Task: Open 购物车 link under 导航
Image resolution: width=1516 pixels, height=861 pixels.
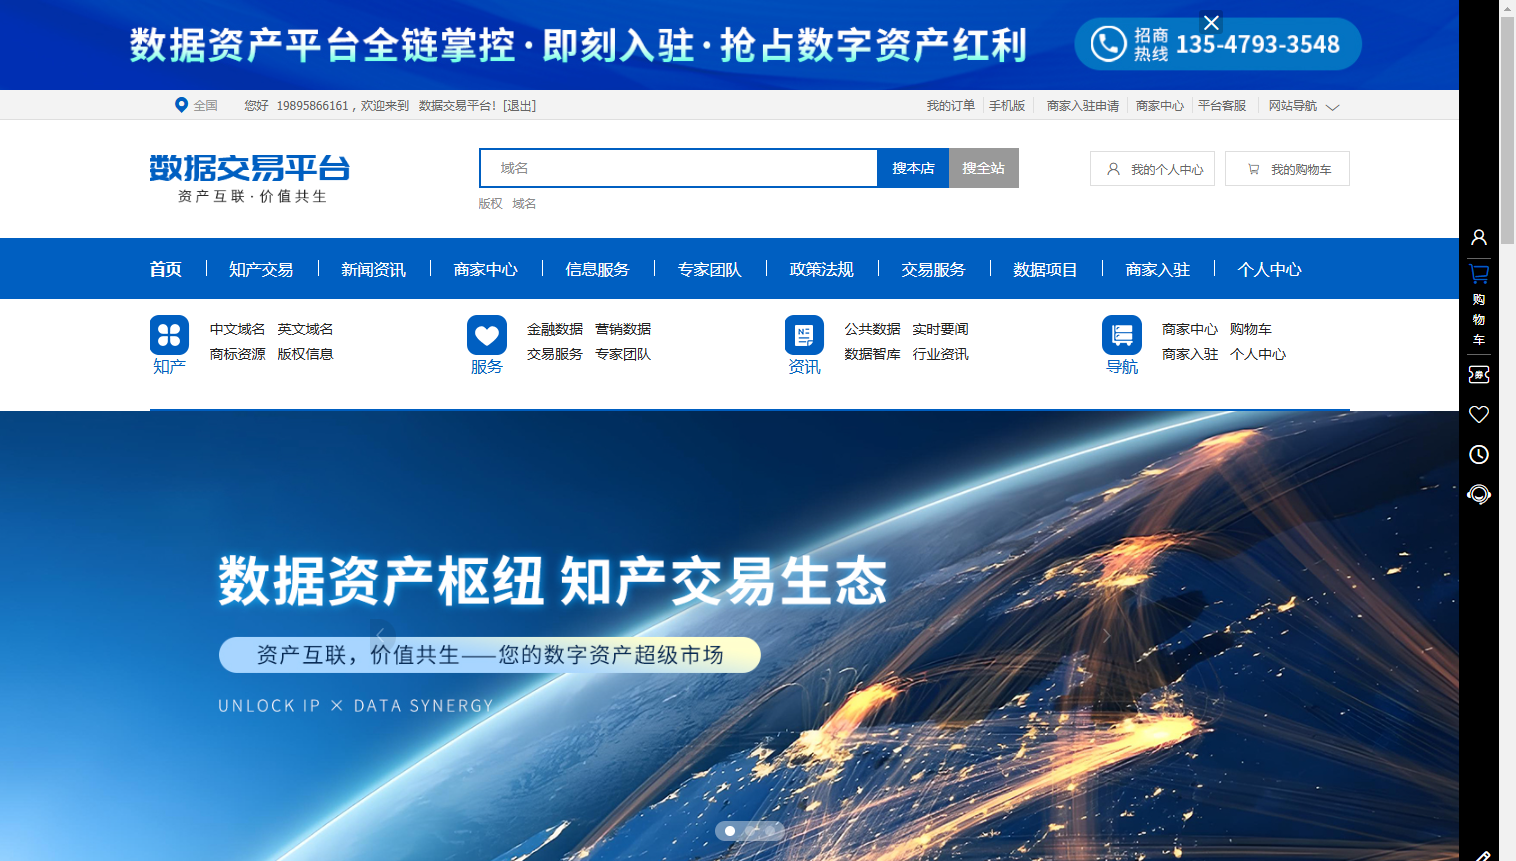Action: click(x=1251, y=329)
